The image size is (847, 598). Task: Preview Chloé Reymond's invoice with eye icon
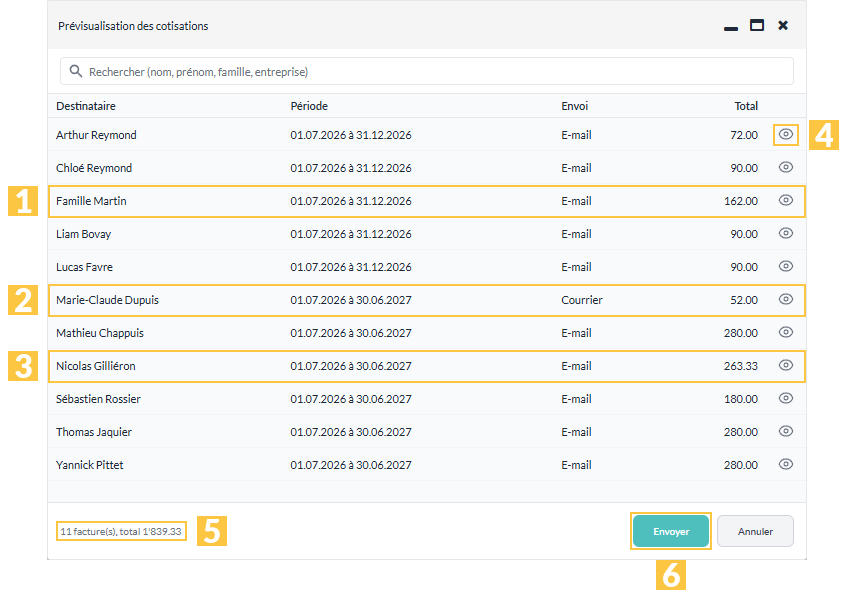785,167
